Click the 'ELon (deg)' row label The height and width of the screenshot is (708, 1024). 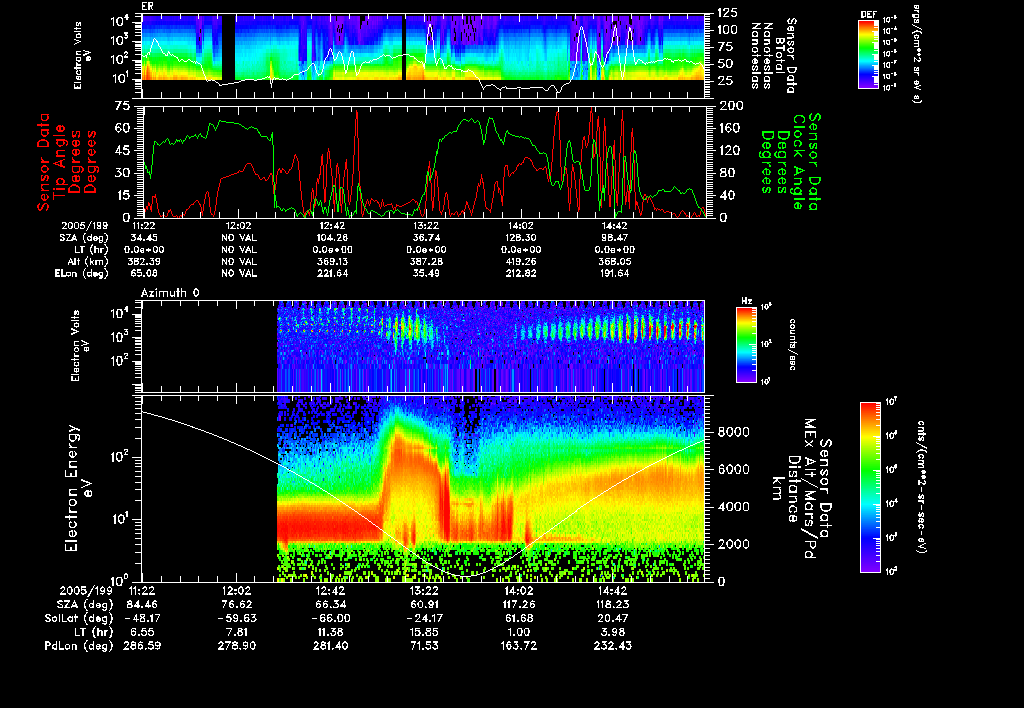point(81,273)
